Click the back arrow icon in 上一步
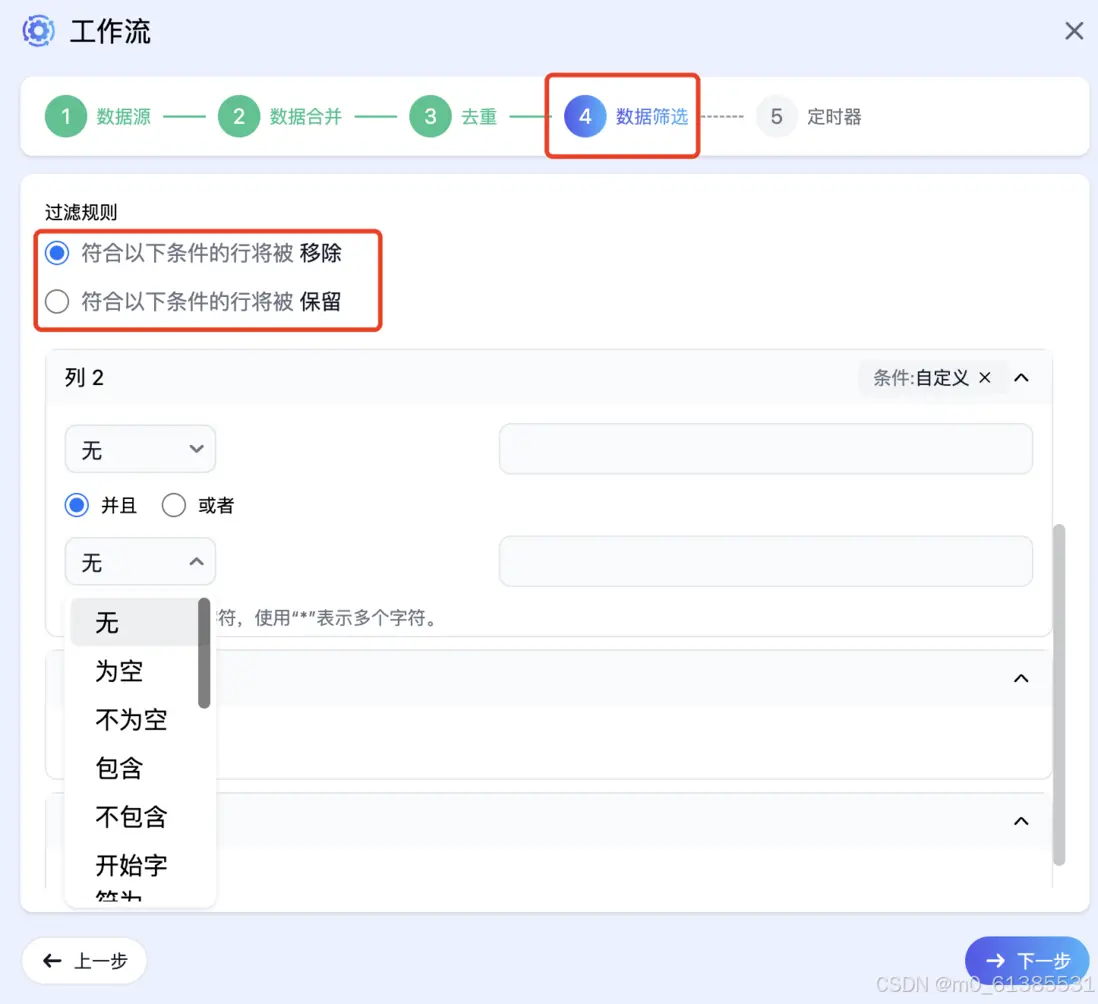This screenshot has height=1004, width=1098. coord(53,961)
